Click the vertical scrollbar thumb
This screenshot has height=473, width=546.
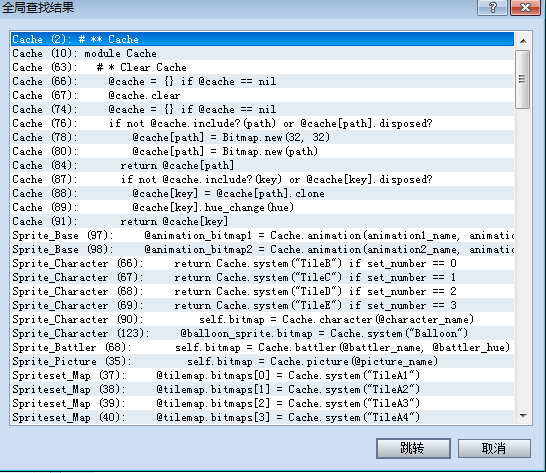tap(522, 79)
